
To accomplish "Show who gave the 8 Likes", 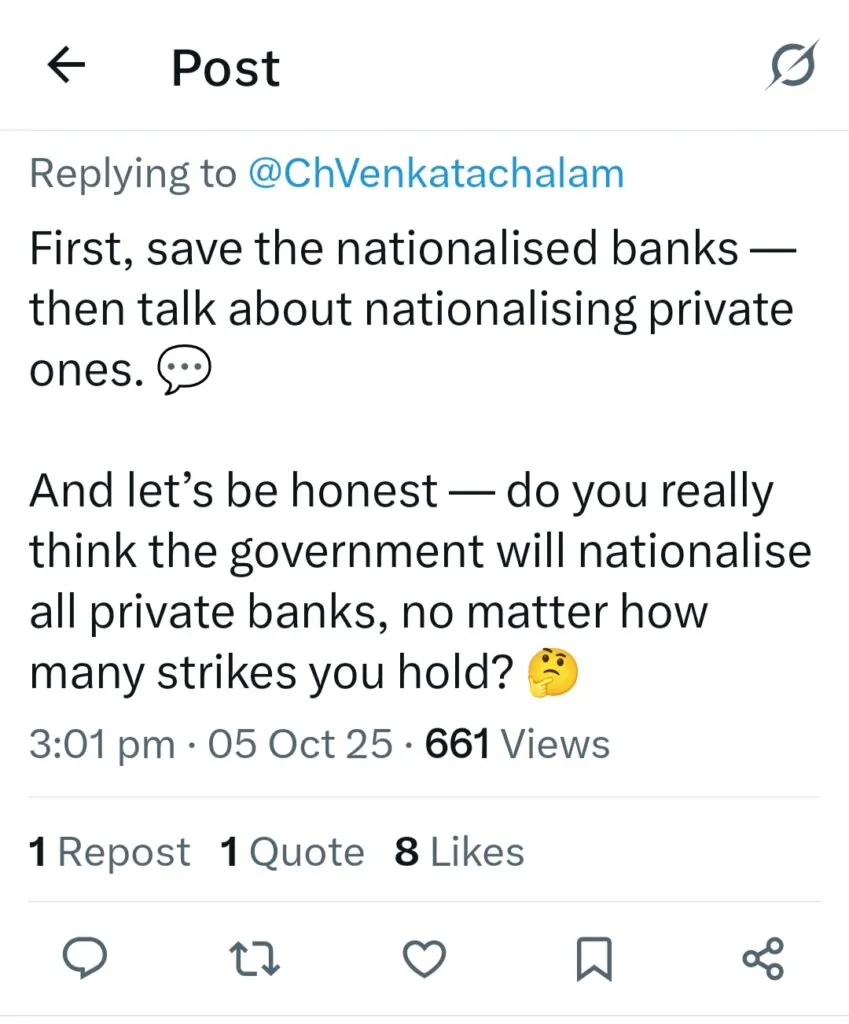I will pos(459,852).
